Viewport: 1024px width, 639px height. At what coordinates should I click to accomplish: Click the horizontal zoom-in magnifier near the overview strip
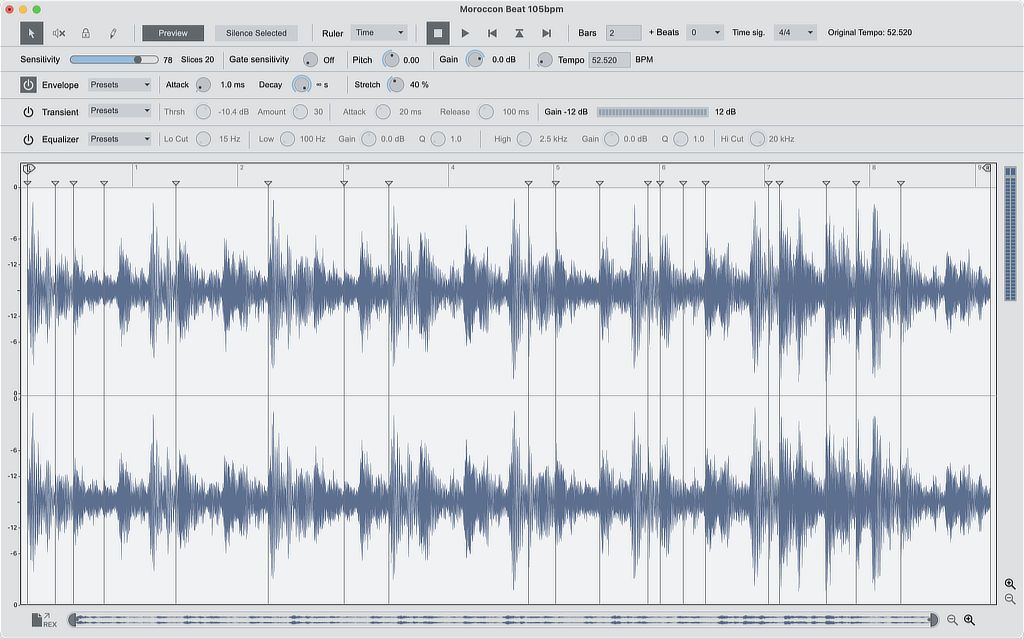tap(969, 618)
